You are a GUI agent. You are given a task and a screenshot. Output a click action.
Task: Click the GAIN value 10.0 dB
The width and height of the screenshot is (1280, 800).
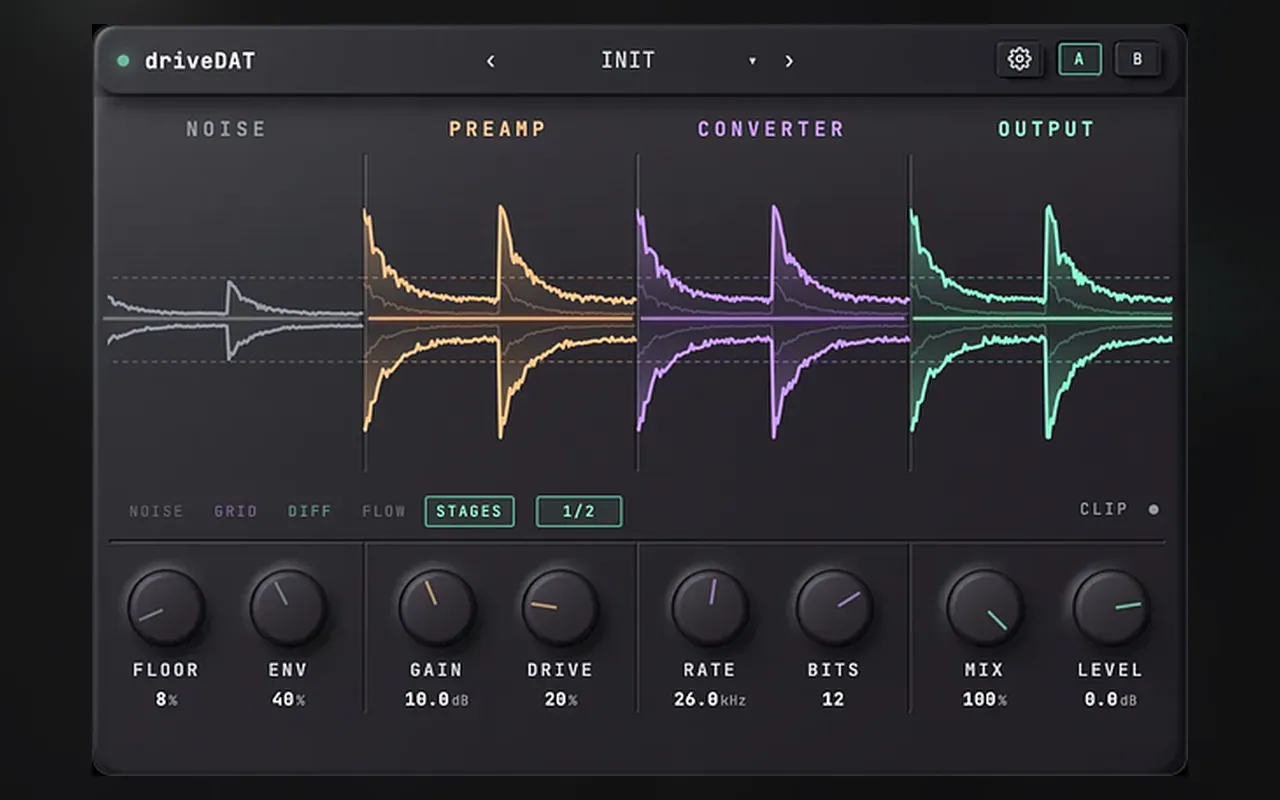437,700
